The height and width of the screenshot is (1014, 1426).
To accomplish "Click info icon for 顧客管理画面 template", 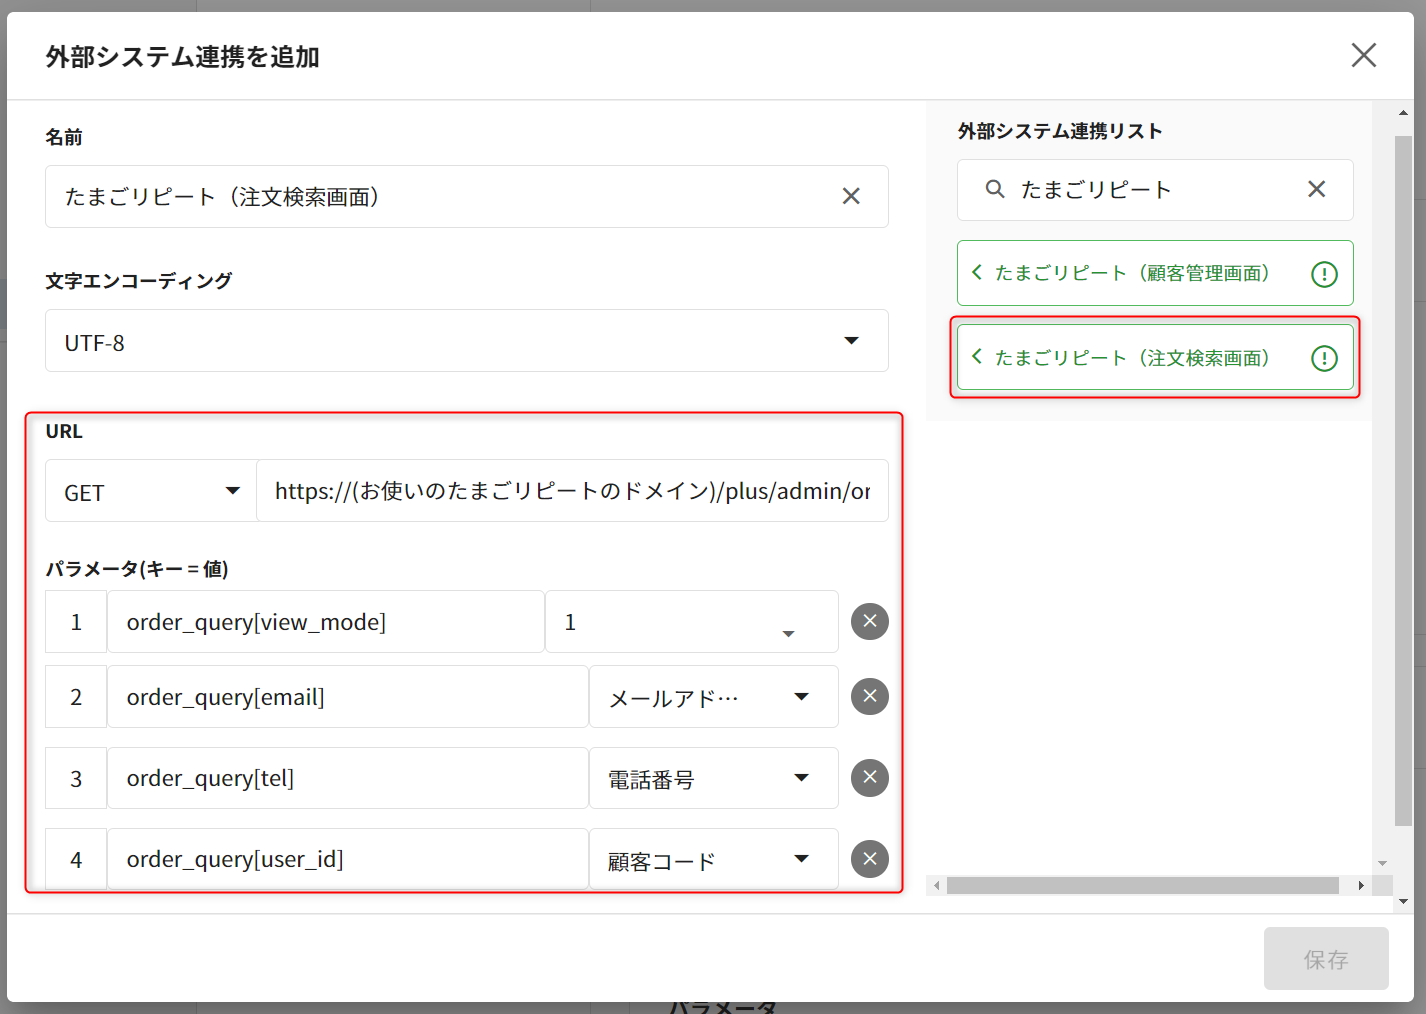I will click(1324, 274).
